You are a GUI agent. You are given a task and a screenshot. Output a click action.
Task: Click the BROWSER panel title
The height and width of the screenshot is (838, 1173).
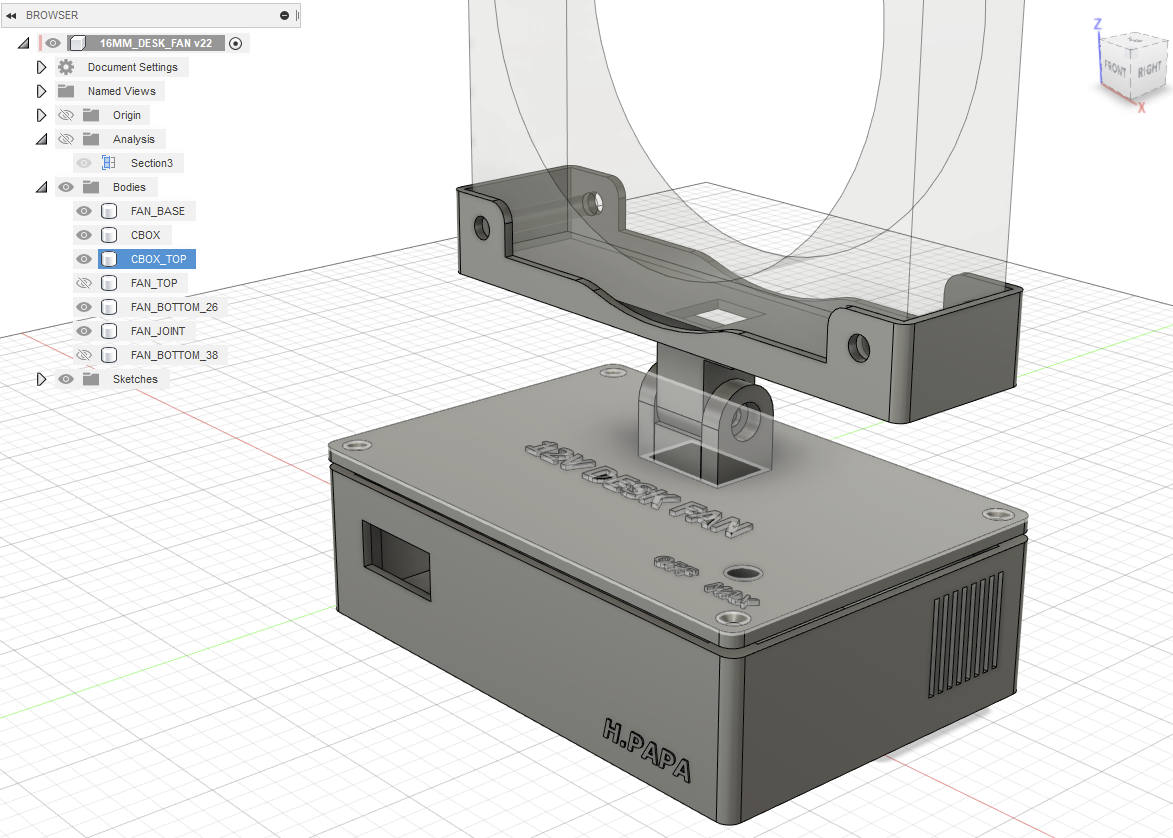click(x=52, y=15)
